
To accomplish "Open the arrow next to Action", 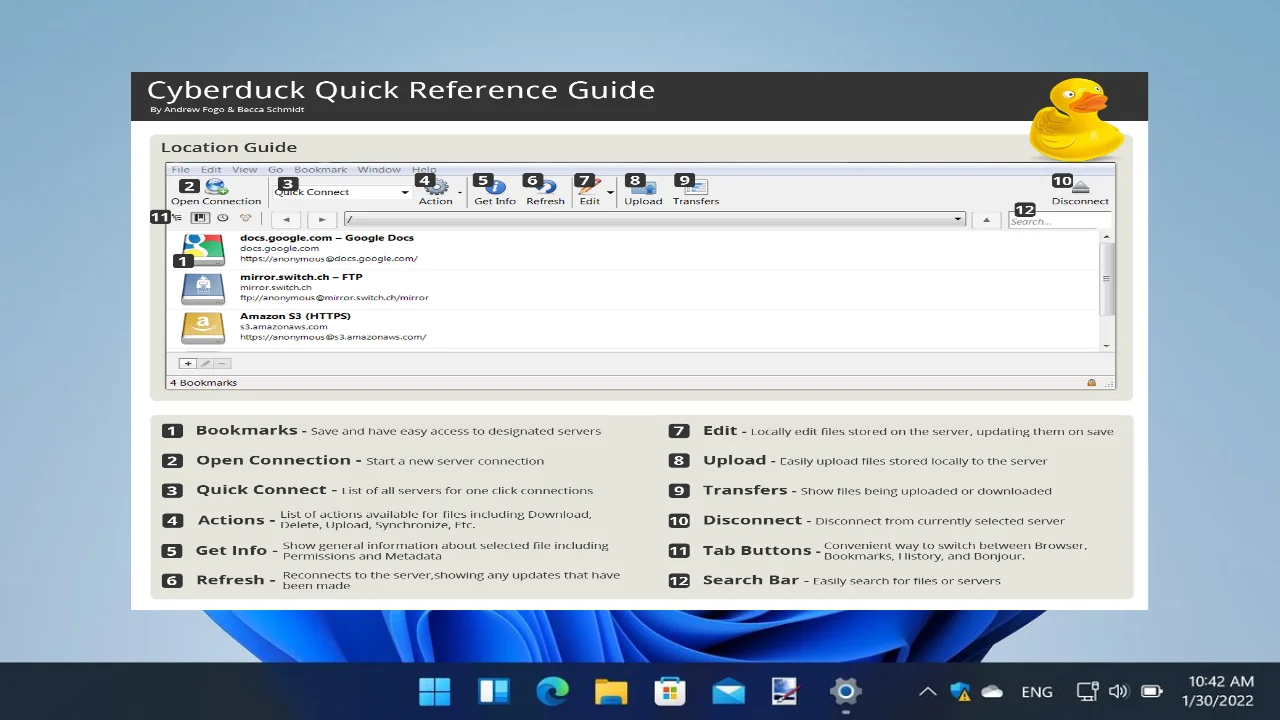I will [459, 192].
